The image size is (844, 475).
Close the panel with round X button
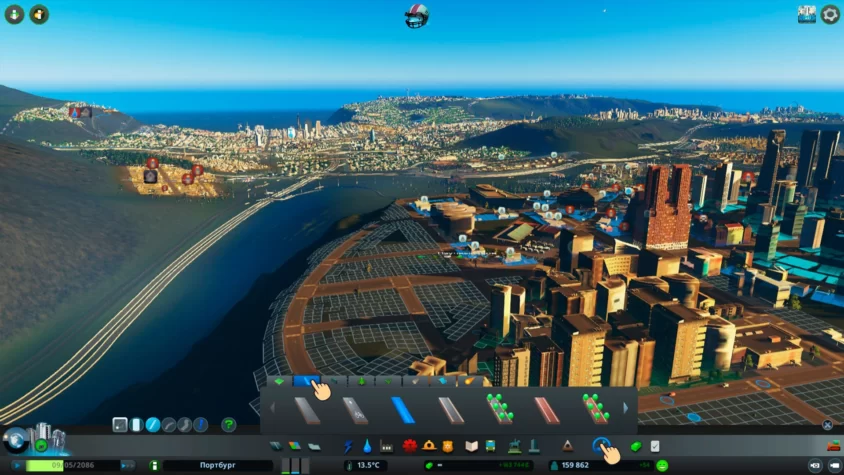(828, 425)
